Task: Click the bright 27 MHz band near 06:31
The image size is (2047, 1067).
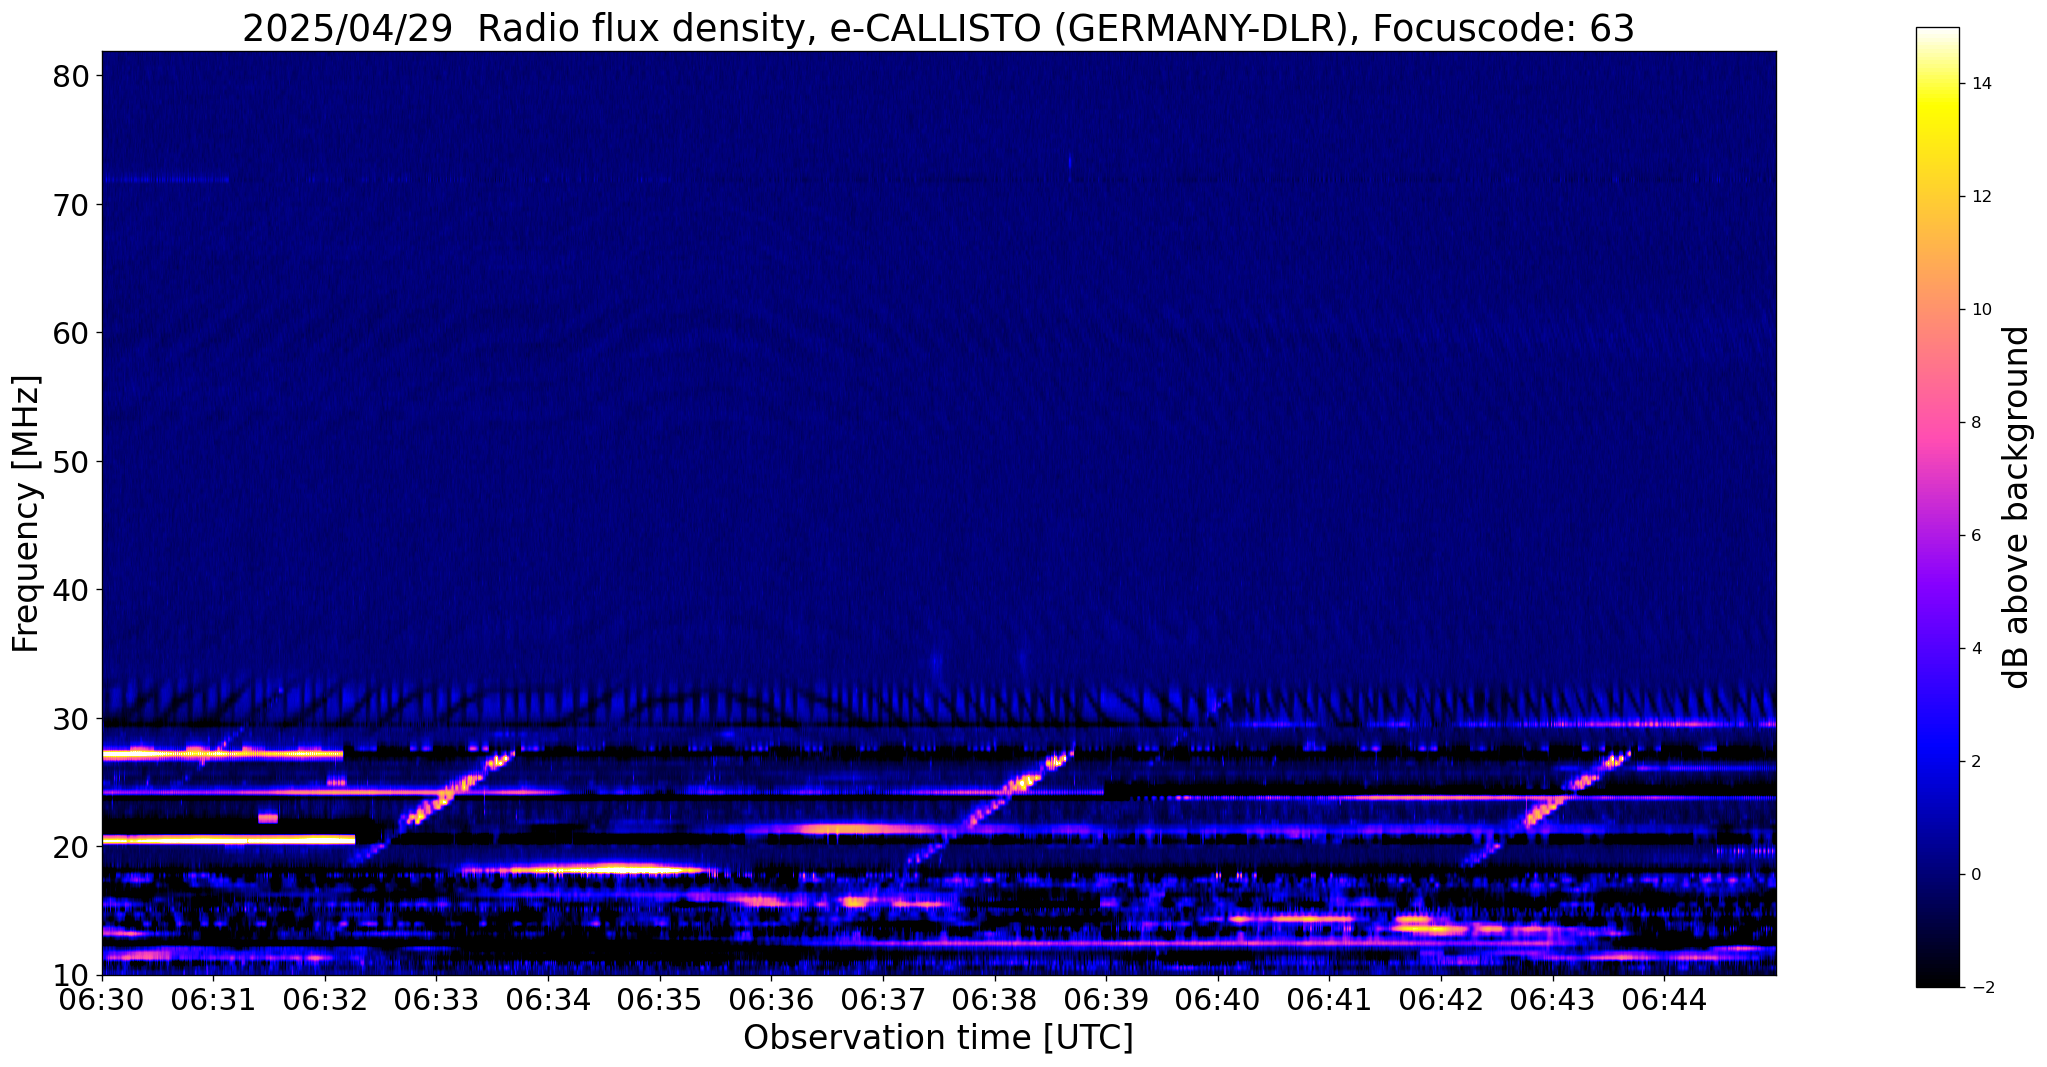Action: click(222, 754)
